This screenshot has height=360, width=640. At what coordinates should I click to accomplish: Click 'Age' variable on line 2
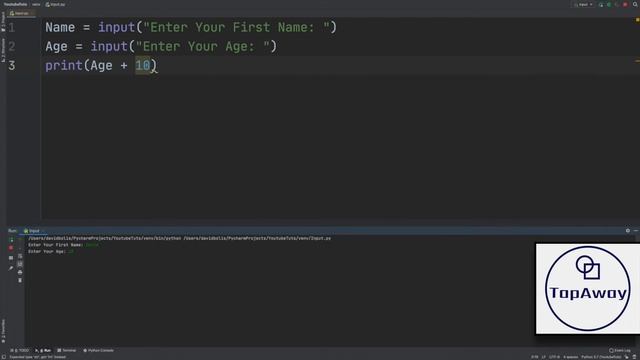(56, 47)
